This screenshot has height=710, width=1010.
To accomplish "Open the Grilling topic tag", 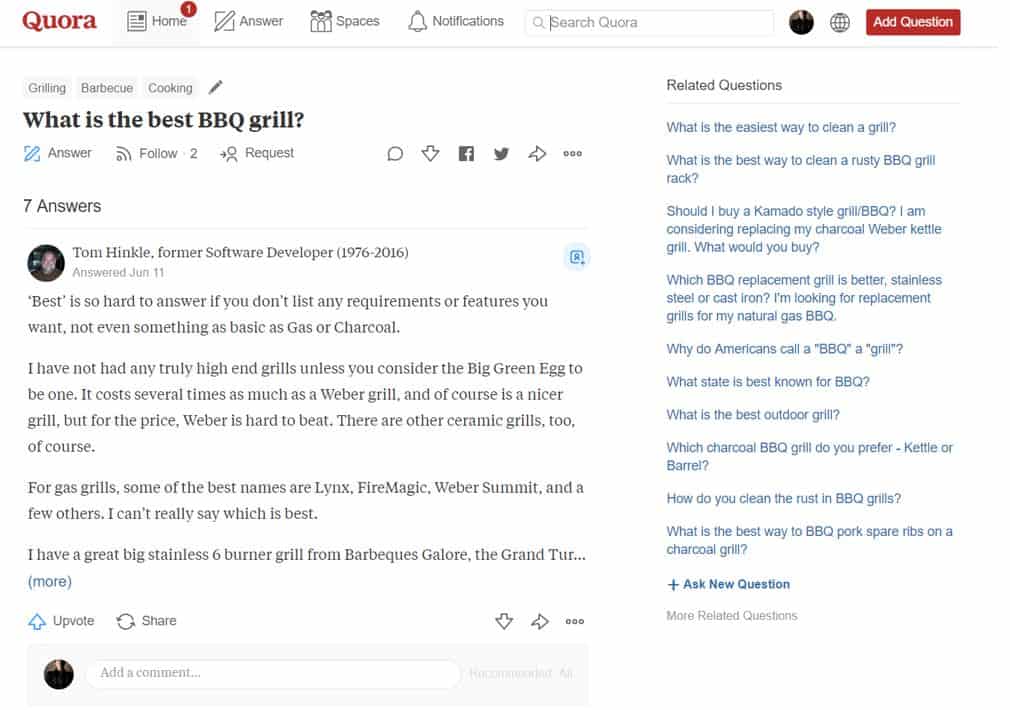I will point(46,88).
